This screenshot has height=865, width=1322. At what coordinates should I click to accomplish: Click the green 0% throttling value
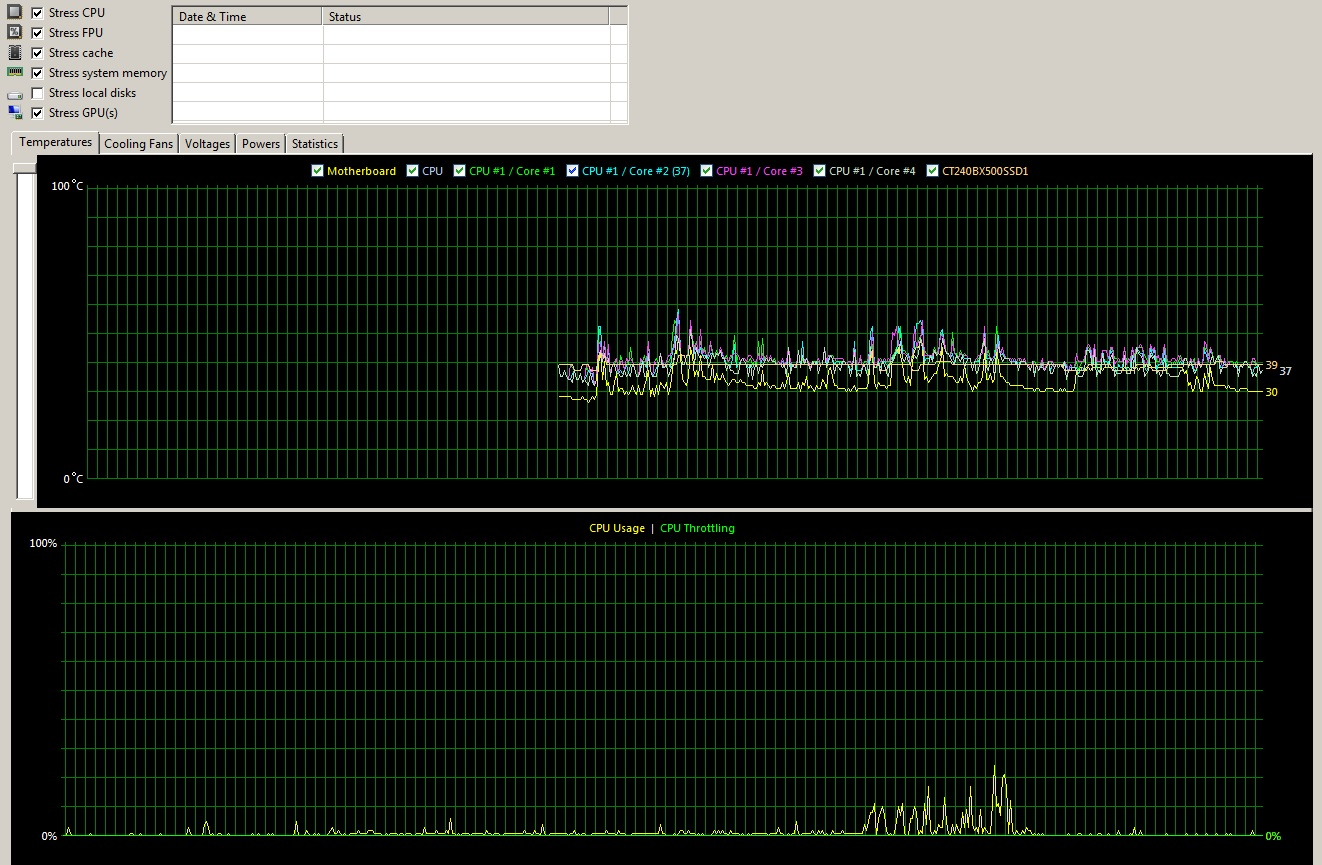click(1273, 836)
